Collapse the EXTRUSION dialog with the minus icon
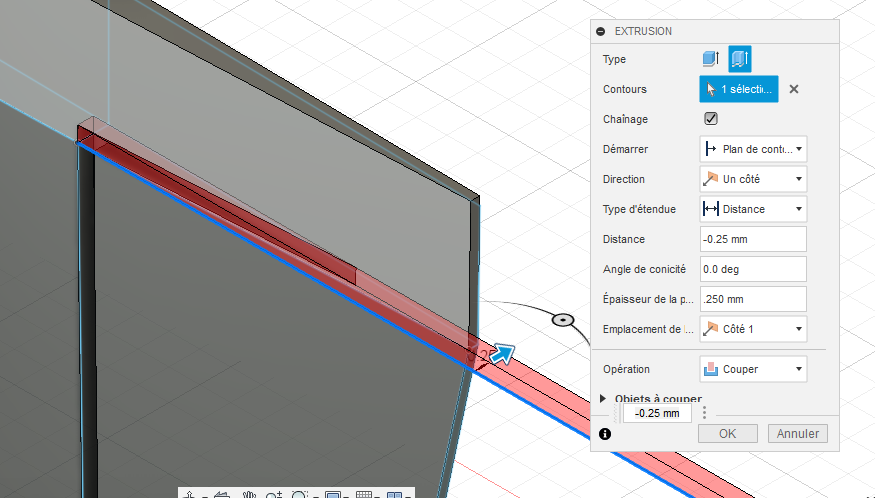Image resolution: width=875 pixels, height=498 pixels. click(600, 31)
